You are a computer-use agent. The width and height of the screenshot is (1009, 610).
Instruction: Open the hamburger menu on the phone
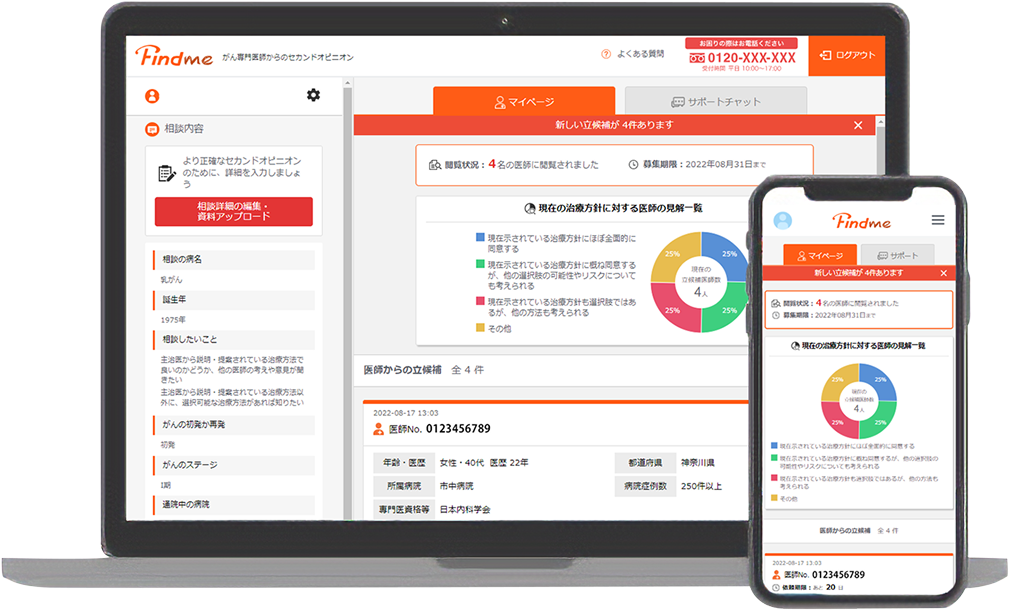coord(938,221)
